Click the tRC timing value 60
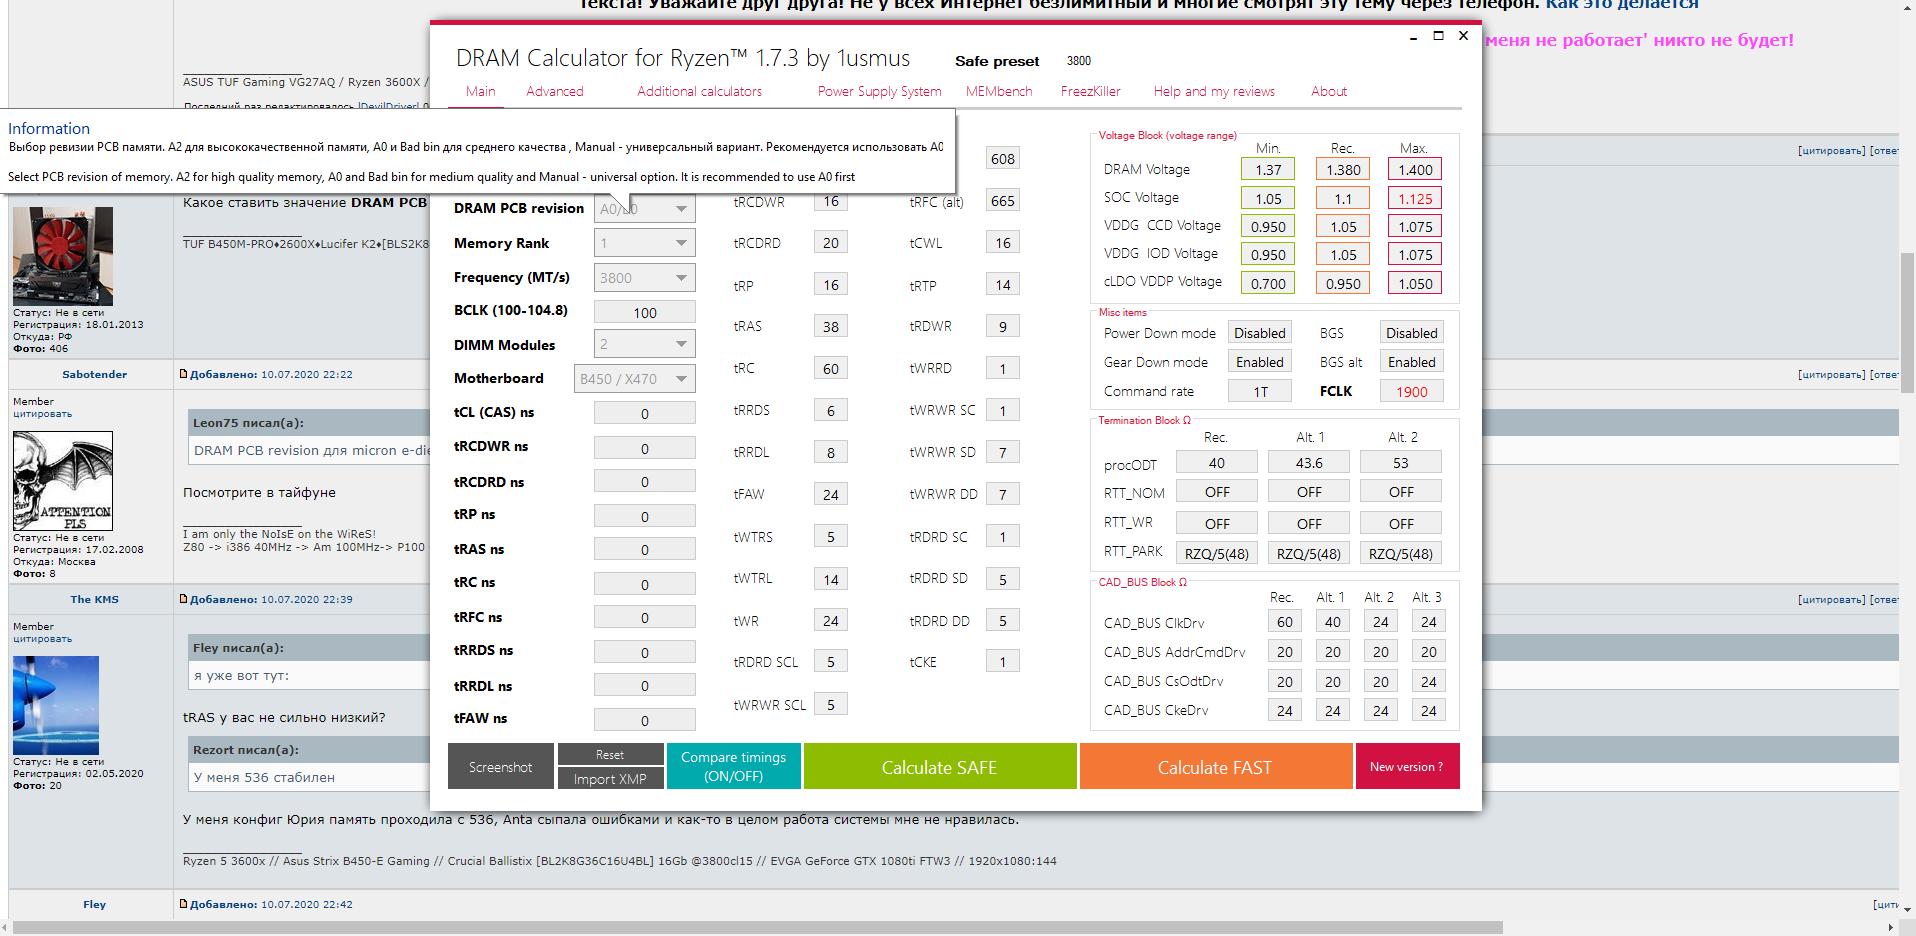The image size is (1916, 936). [x=831, y=368]
